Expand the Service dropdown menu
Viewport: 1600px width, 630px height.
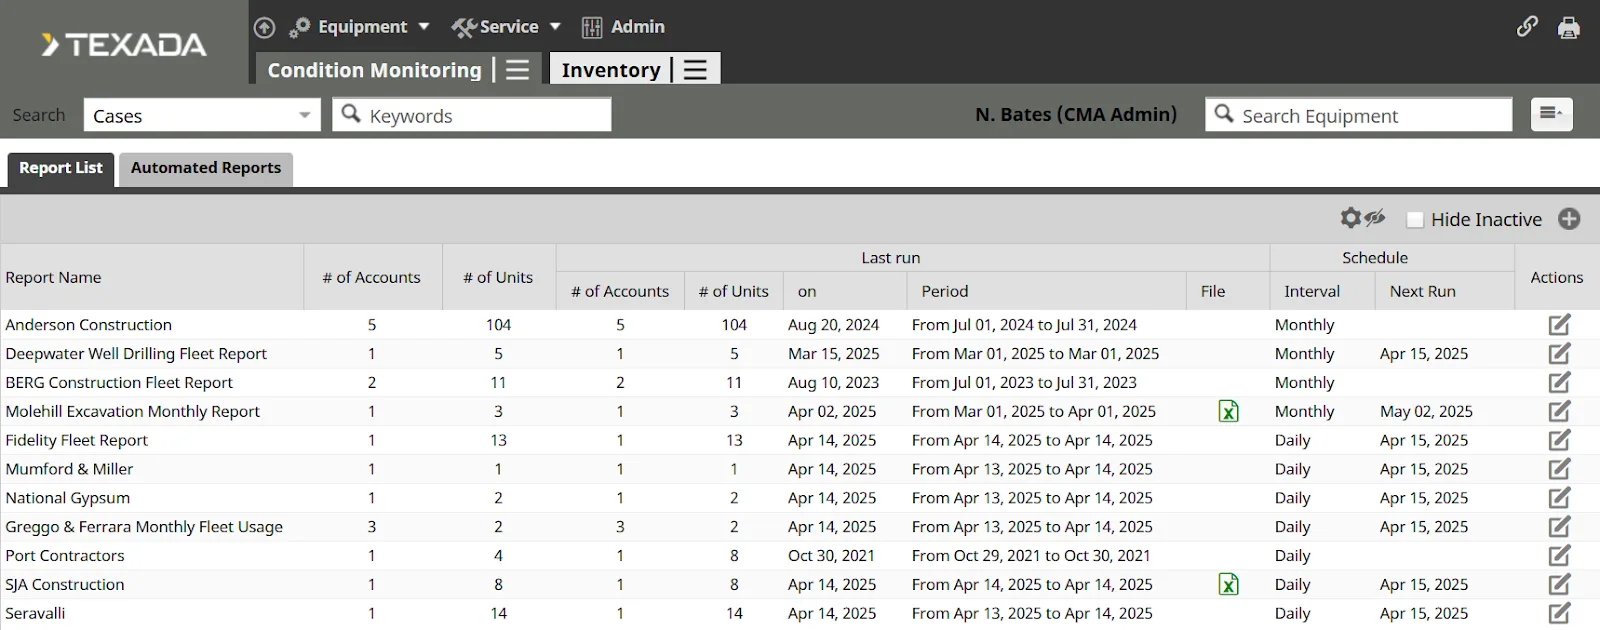[x=507, y=27]
